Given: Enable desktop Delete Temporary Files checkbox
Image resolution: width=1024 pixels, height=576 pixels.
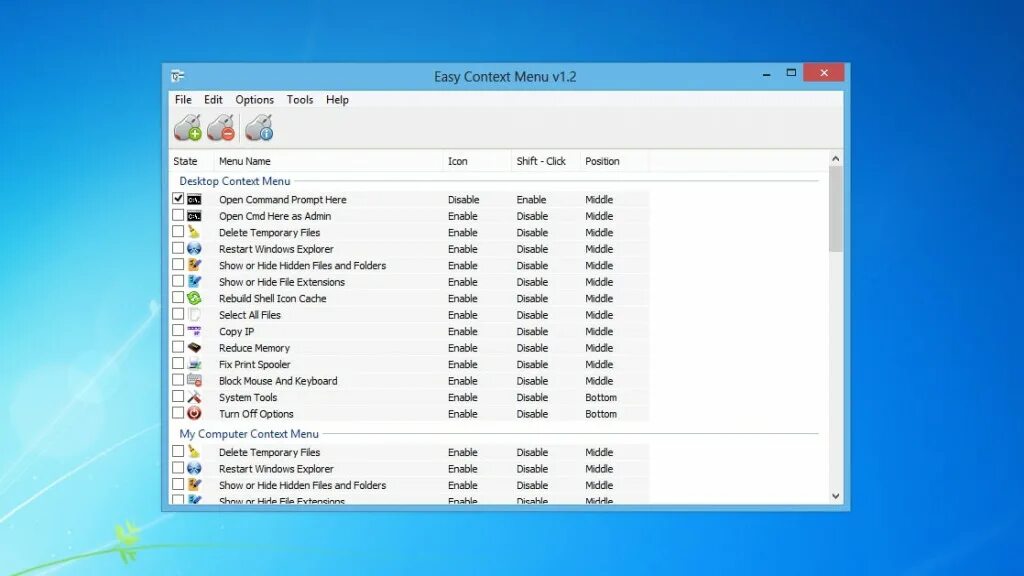Looking at the screenshot, I should pos(178,232).
